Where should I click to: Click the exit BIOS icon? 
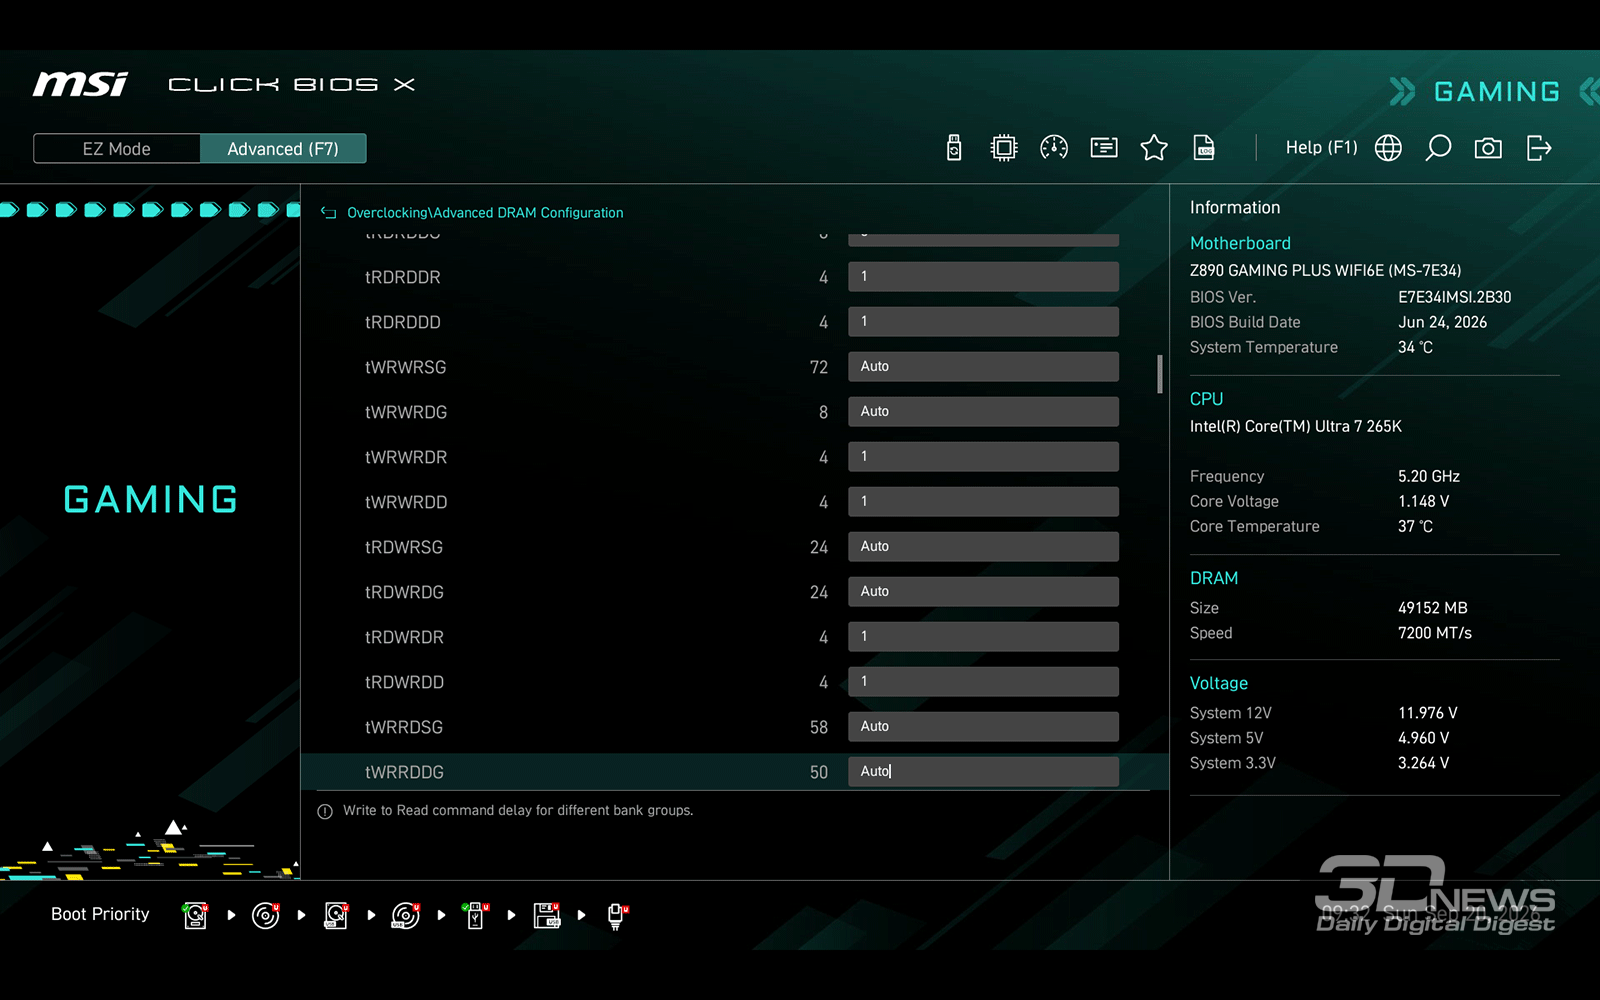pos(1539,148)
